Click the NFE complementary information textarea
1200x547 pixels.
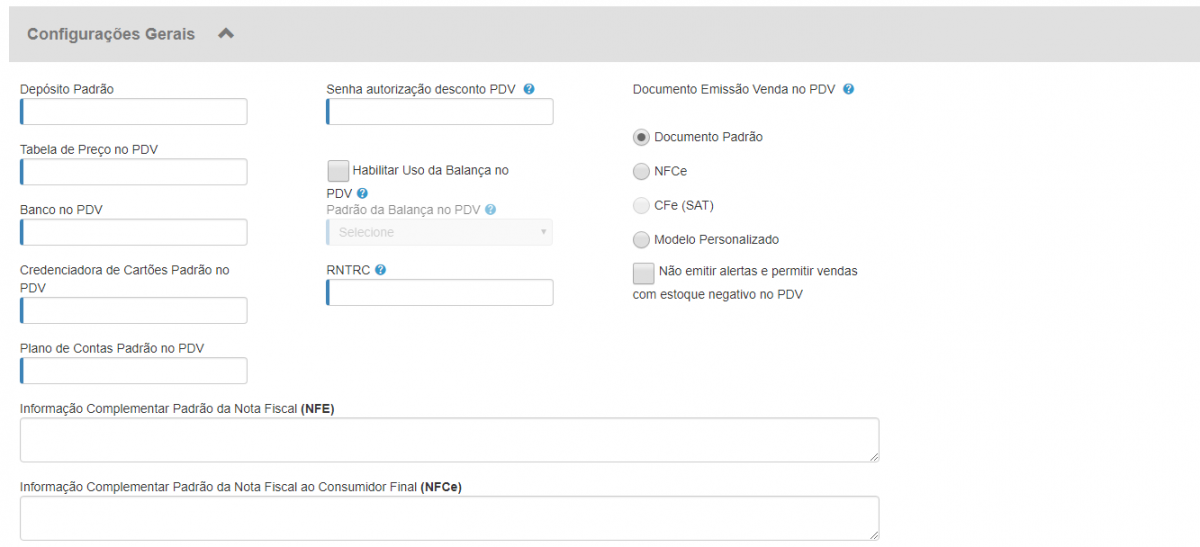tap(450, 440)
